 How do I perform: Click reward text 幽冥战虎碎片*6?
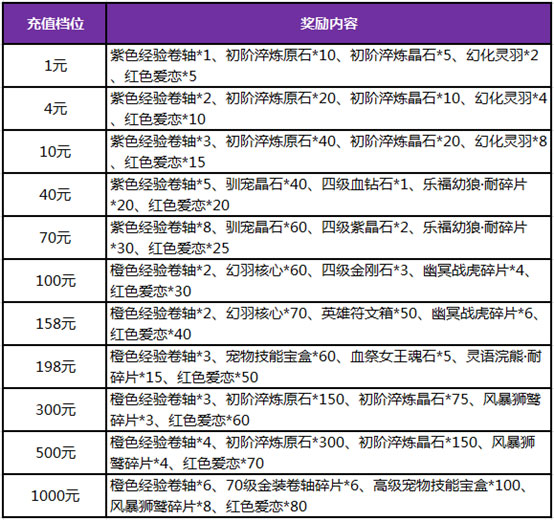pyautogui.click(x=482, y=313)
